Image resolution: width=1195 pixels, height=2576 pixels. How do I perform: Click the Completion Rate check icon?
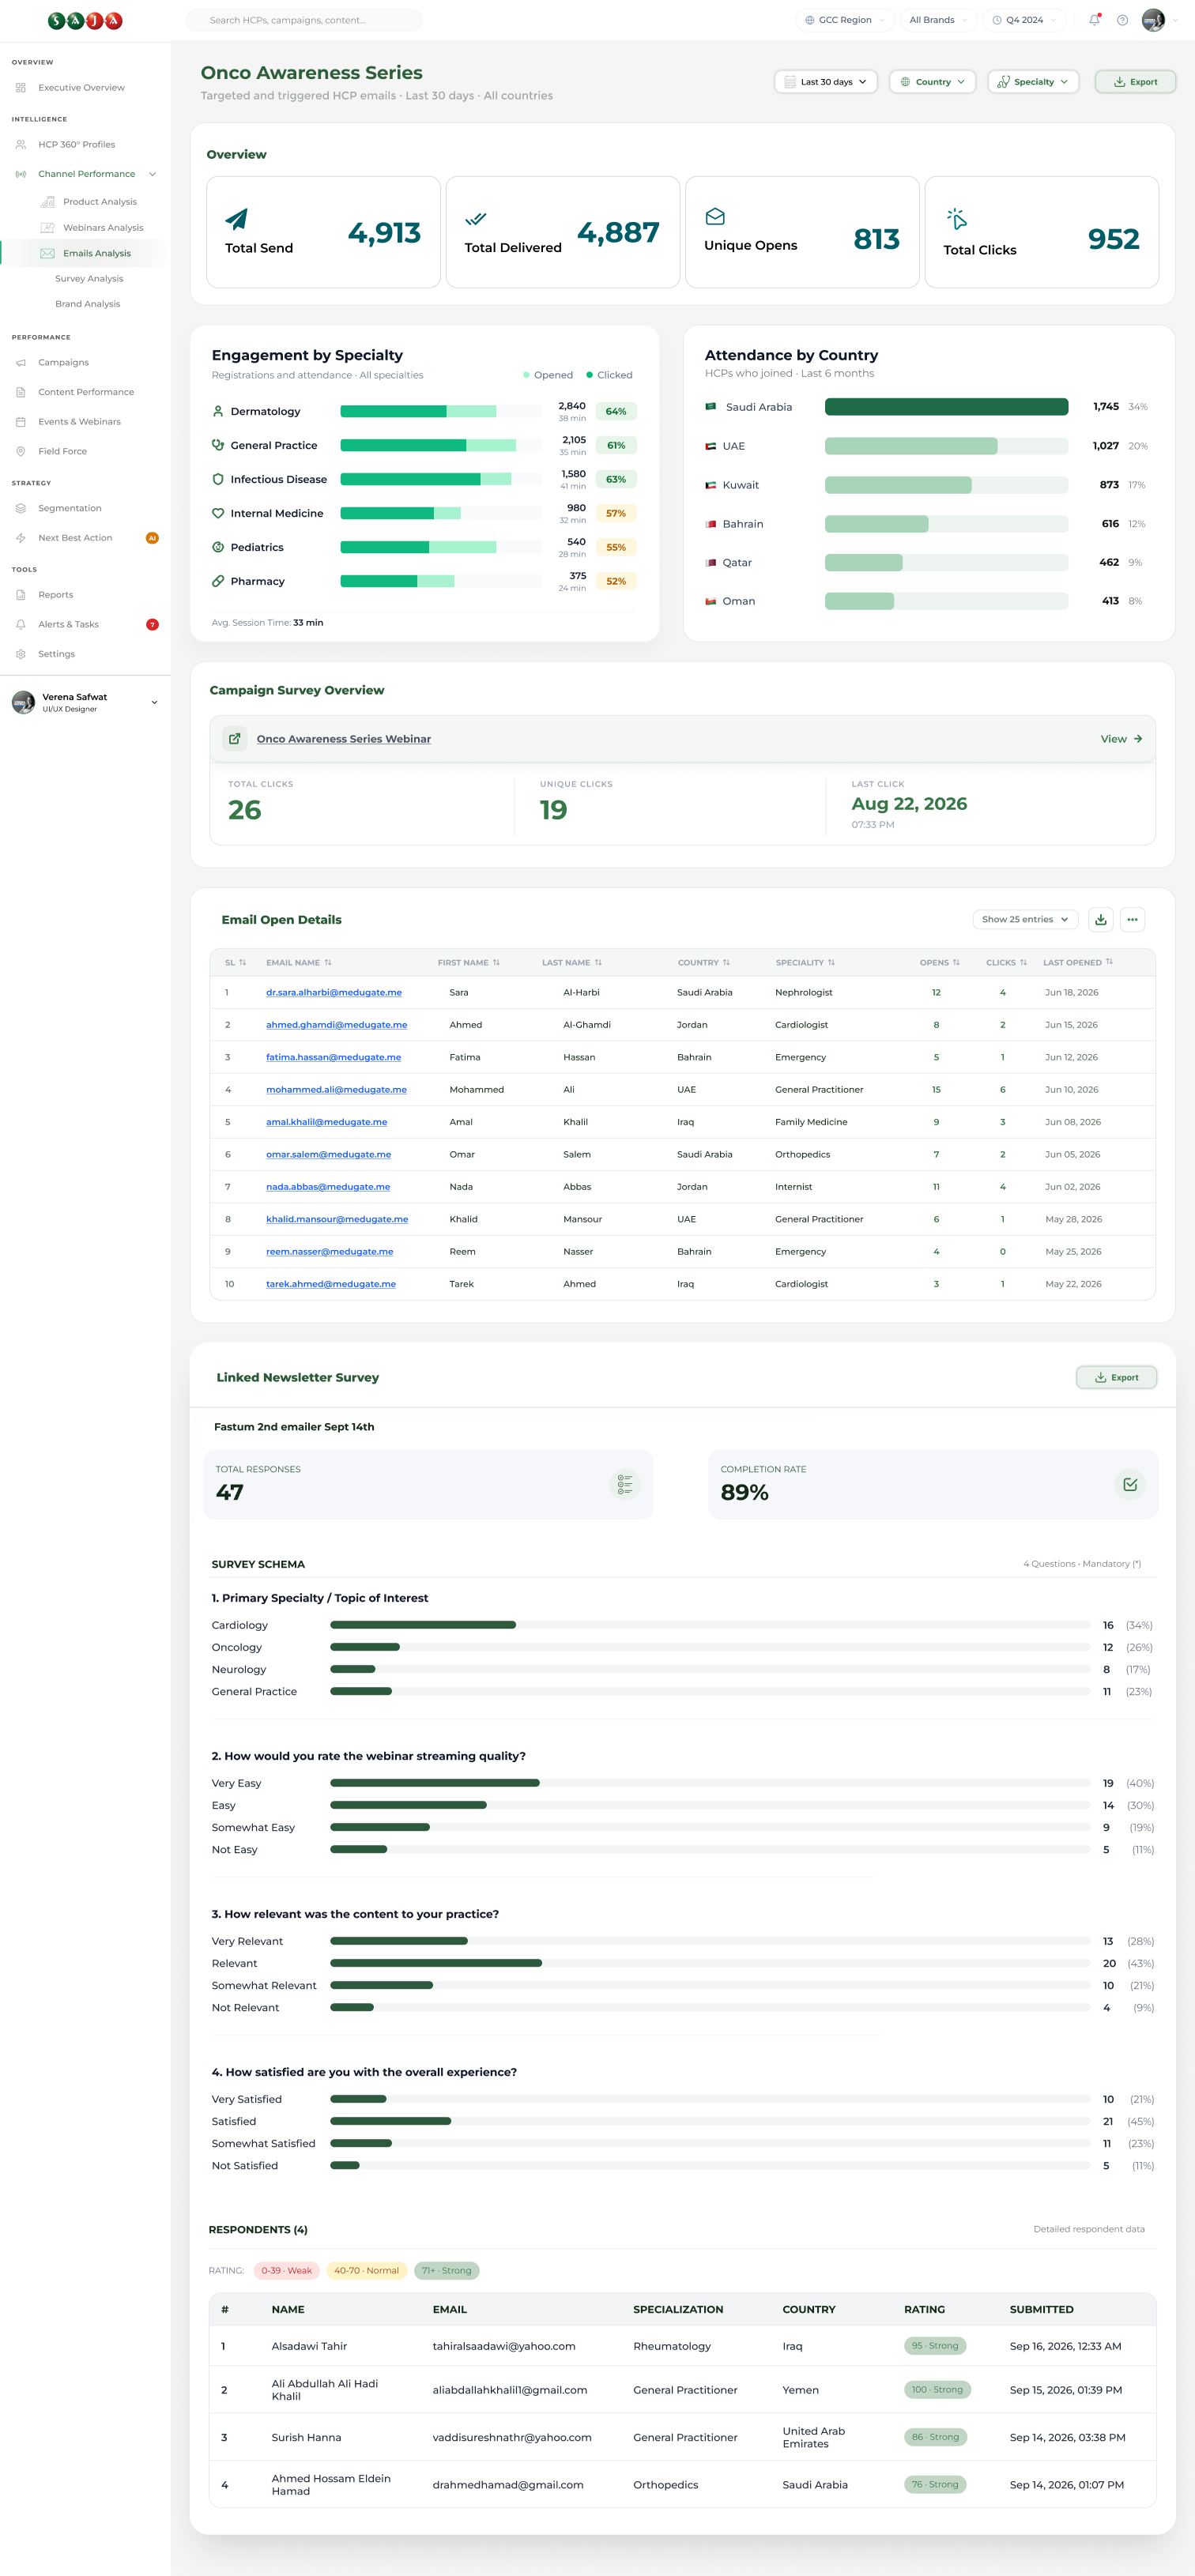pyautogui.click(x=1130, y=1485)
